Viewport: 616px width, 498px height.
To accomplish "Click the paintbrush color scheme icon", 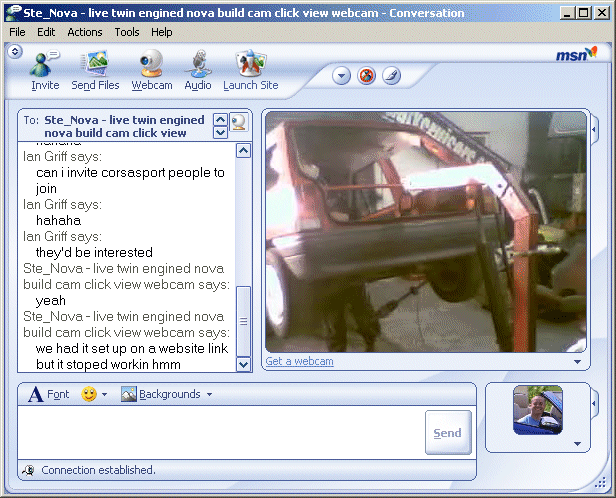I will point(391,76).
